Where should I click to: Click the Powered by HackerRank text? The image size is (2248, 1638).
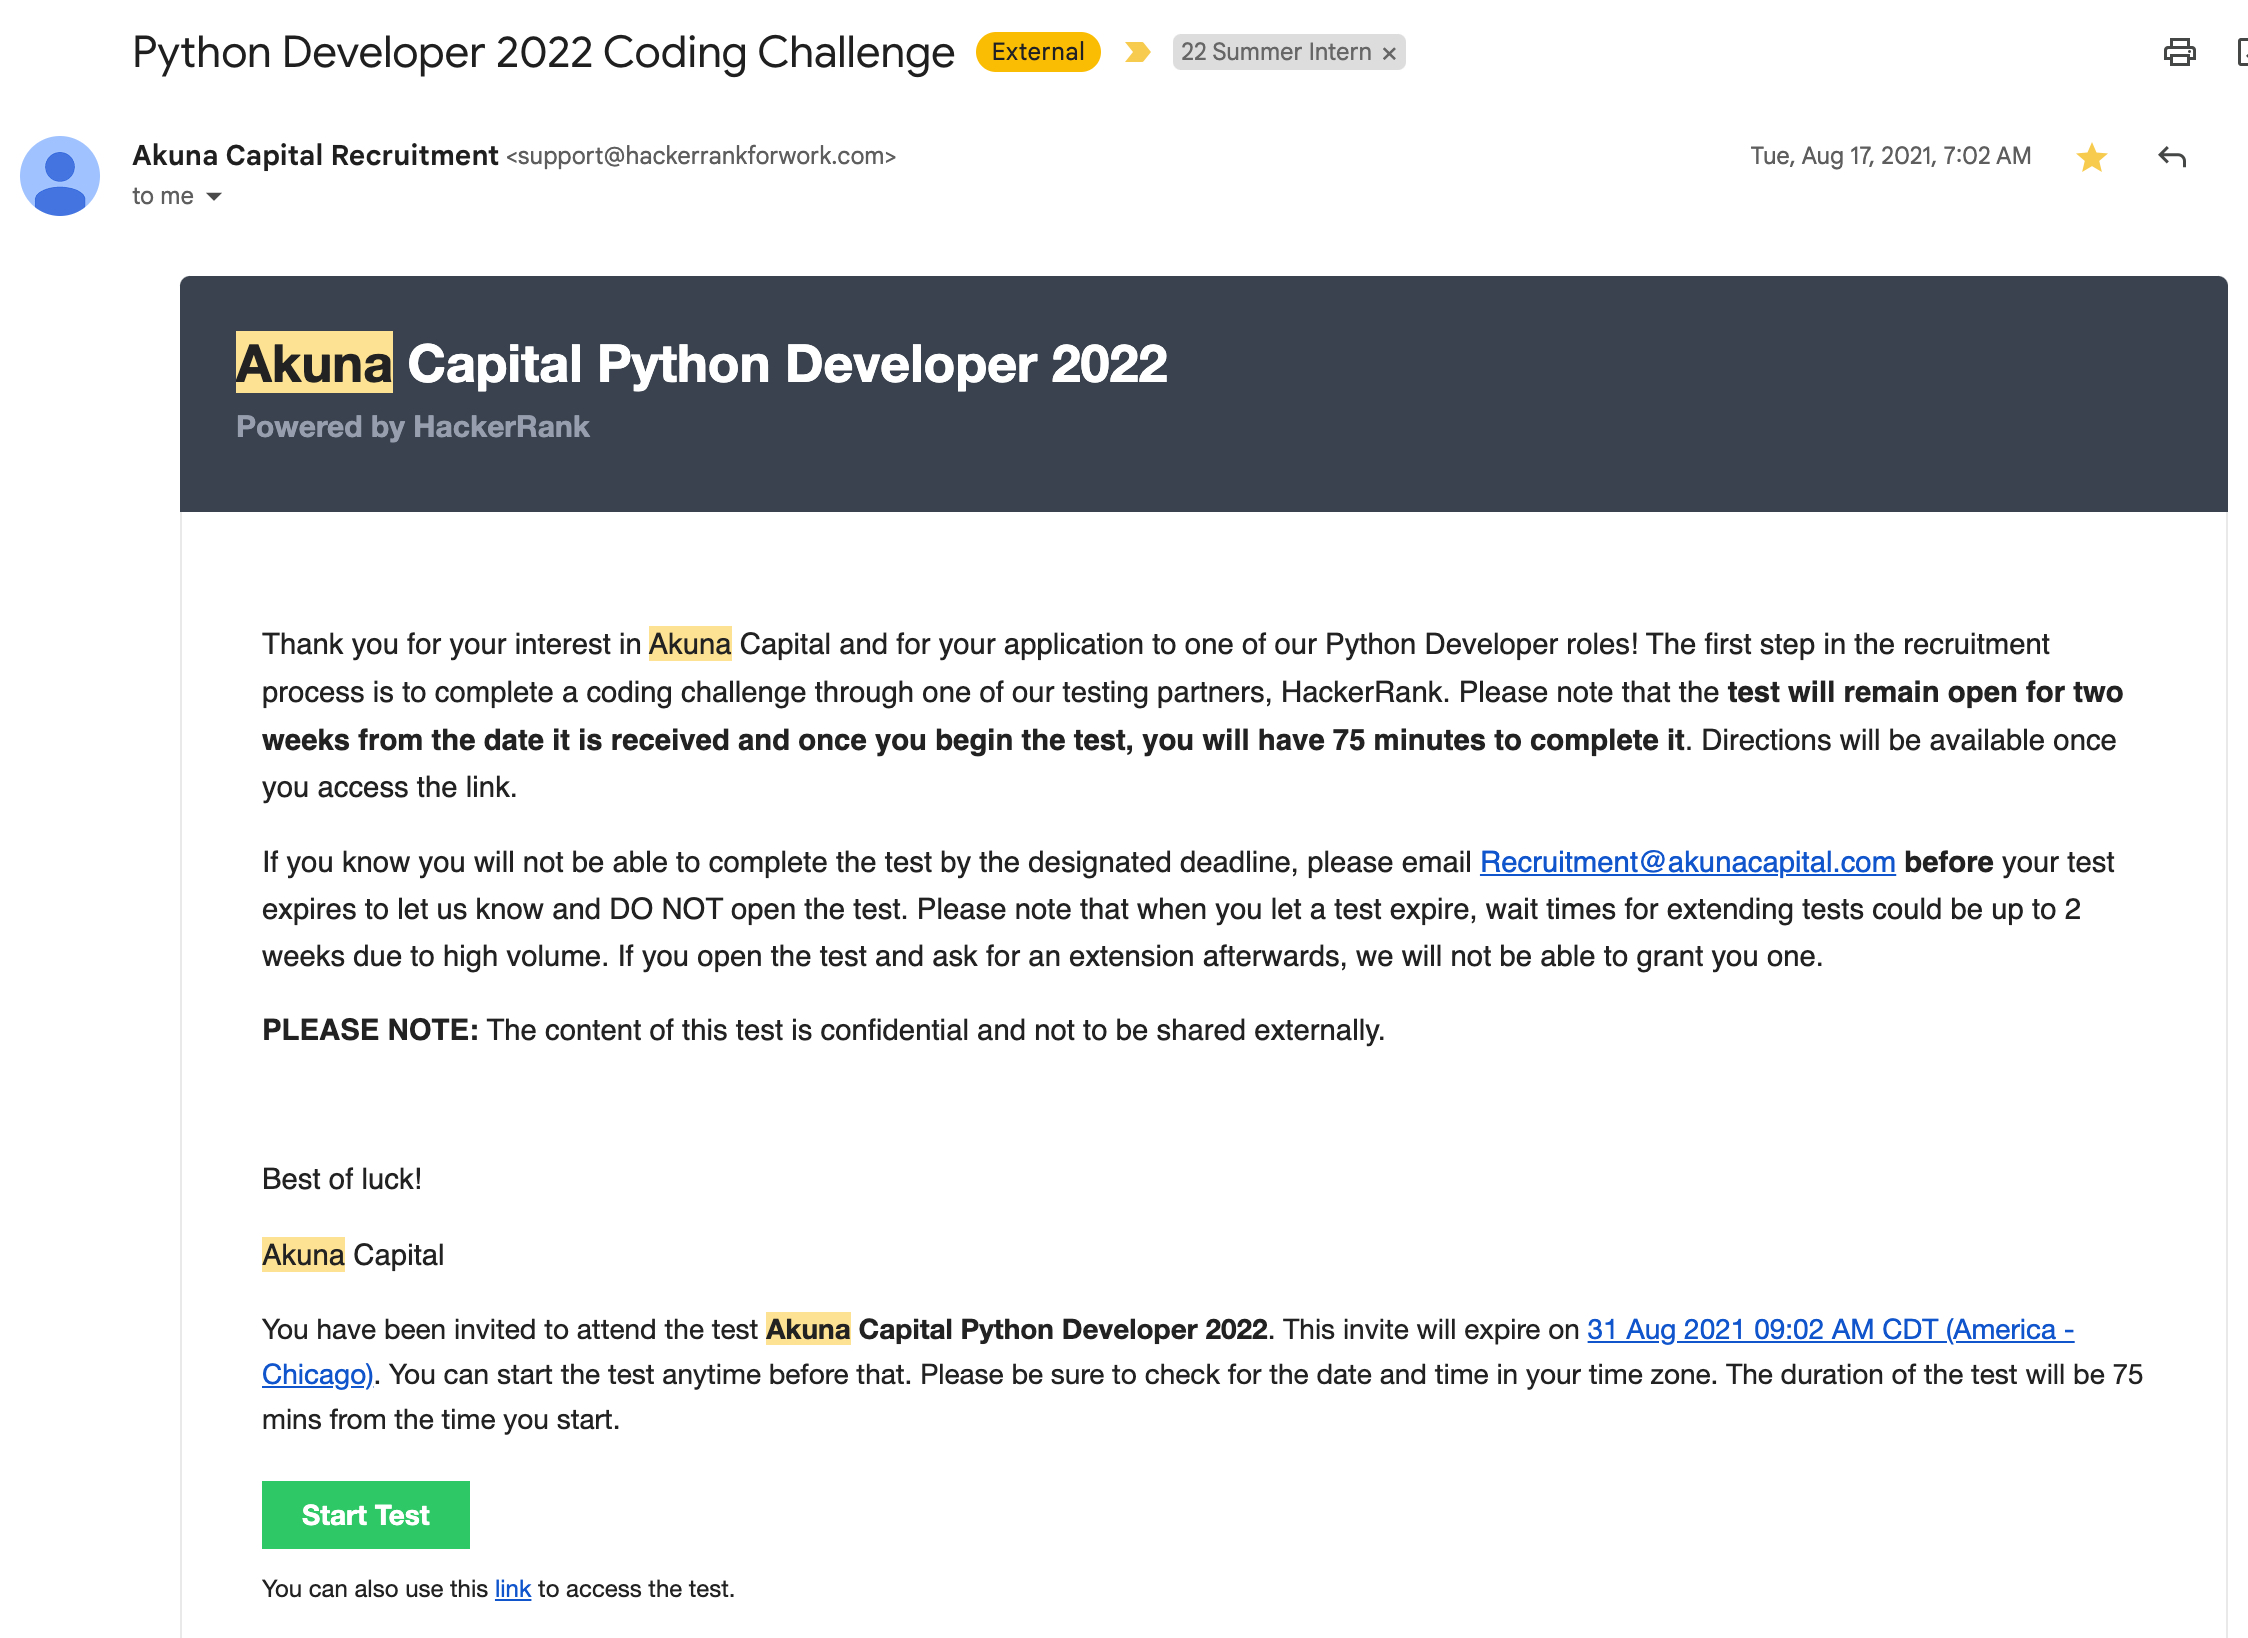(412, 427)
